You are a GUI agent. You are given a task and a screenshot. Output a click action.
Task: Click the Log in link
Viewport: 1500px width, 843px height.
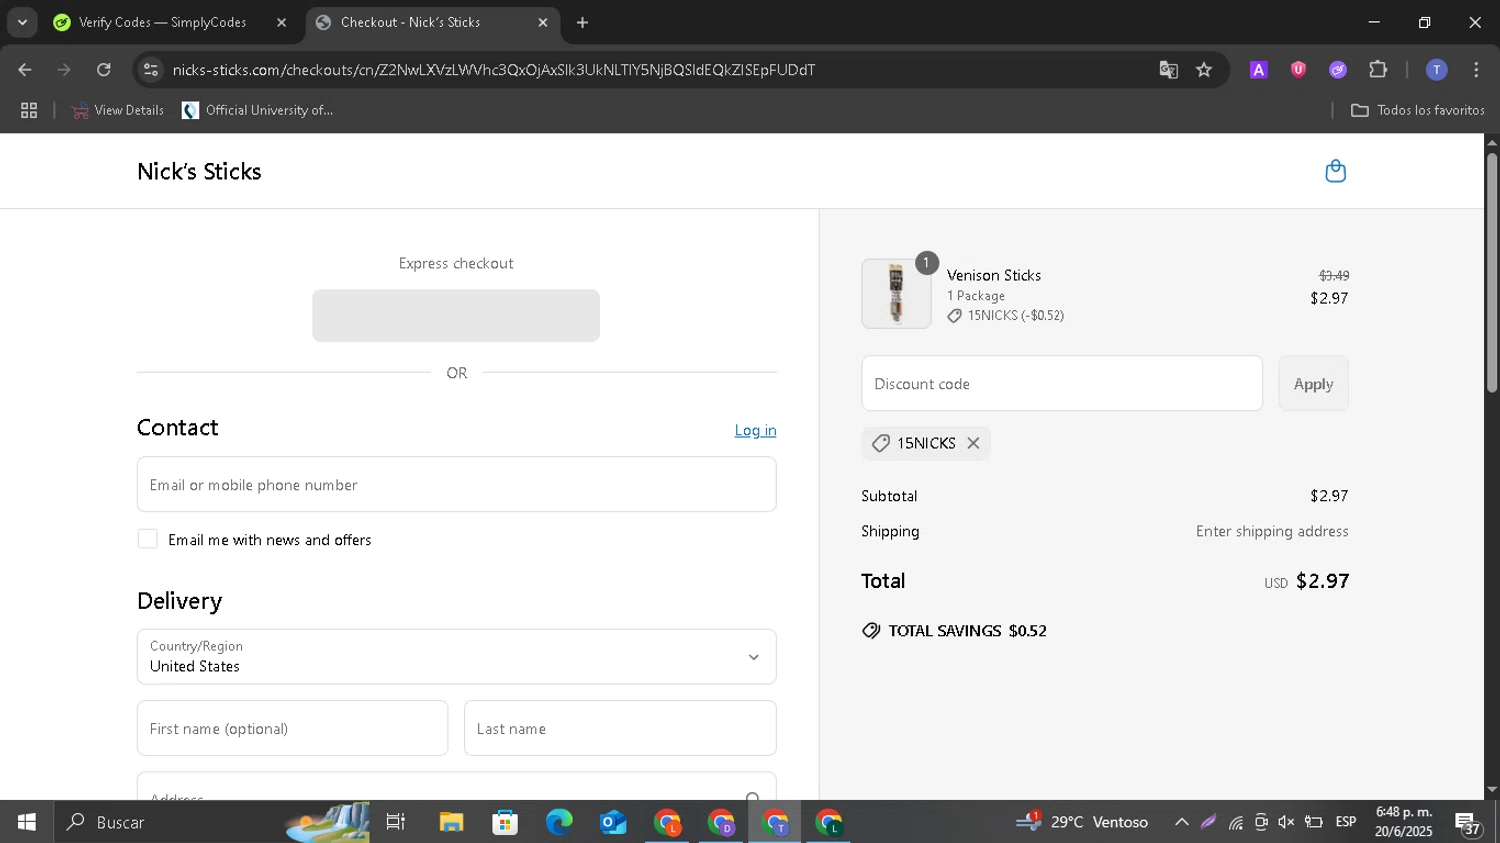tap(755, 430)
